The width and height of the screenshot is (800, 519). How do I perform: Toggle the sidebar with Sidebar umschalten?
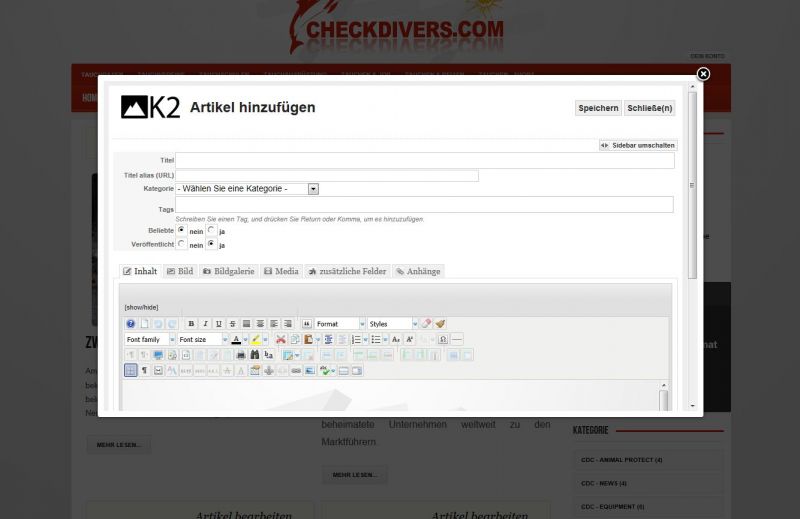638,145
